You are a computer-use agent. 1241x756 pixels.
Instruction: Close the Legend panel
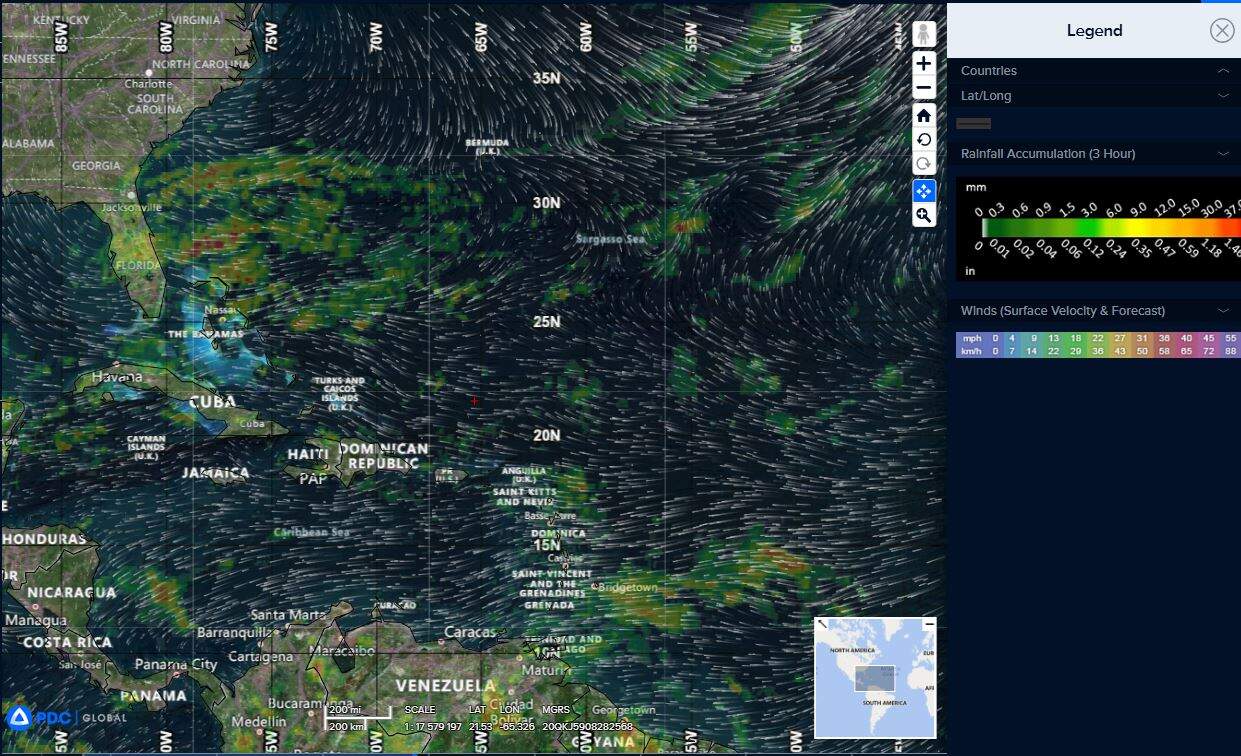pyautogui.click(x=1221, y=31)
